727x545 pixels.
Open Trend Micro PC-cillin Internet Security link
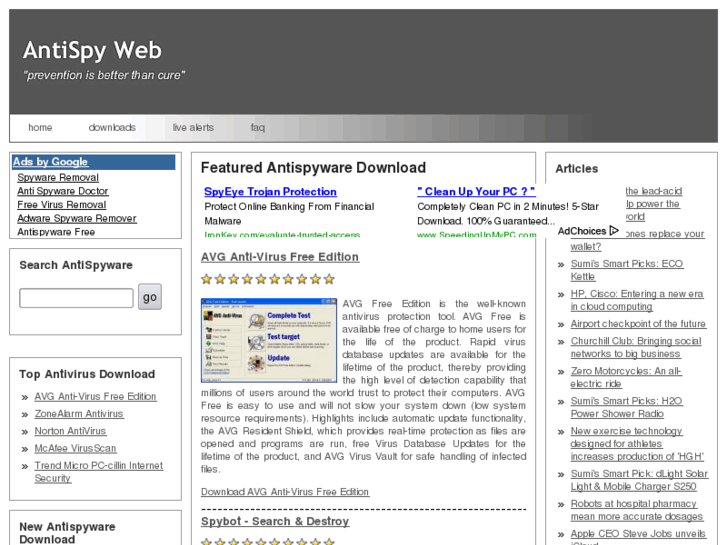point(99,472)
